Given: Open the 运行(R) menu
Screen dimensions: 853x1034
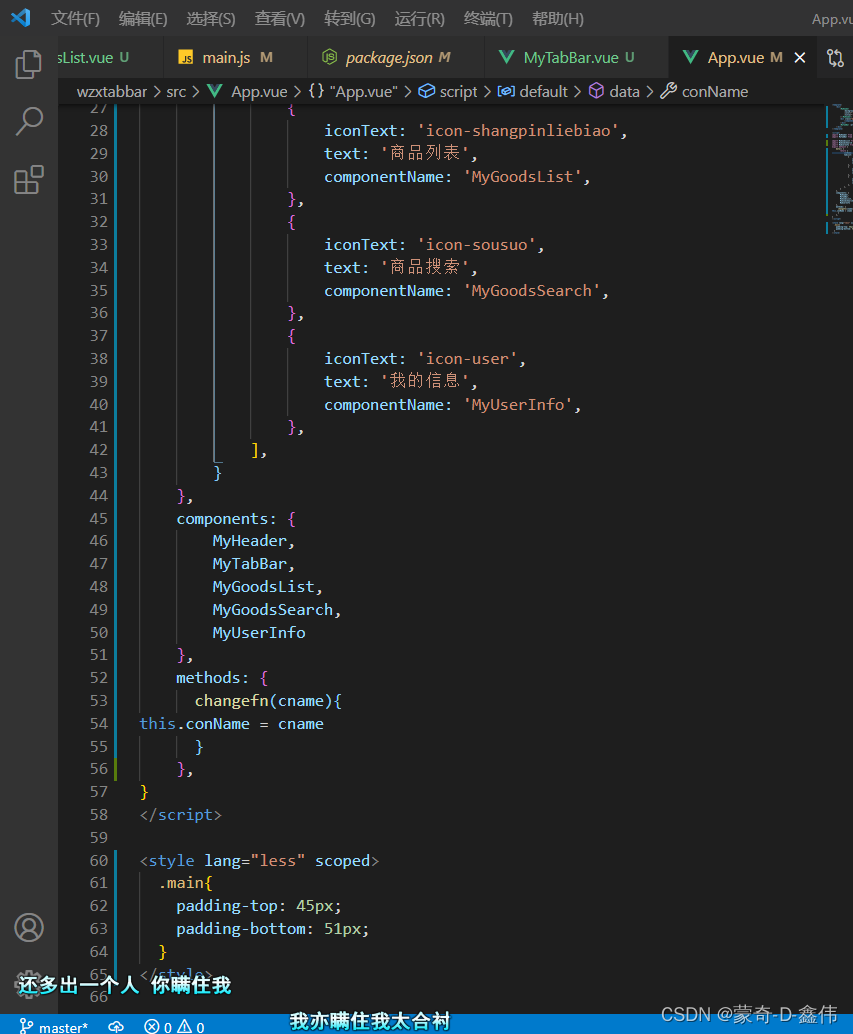Looking at the screenshot, I should click(419, 18).
